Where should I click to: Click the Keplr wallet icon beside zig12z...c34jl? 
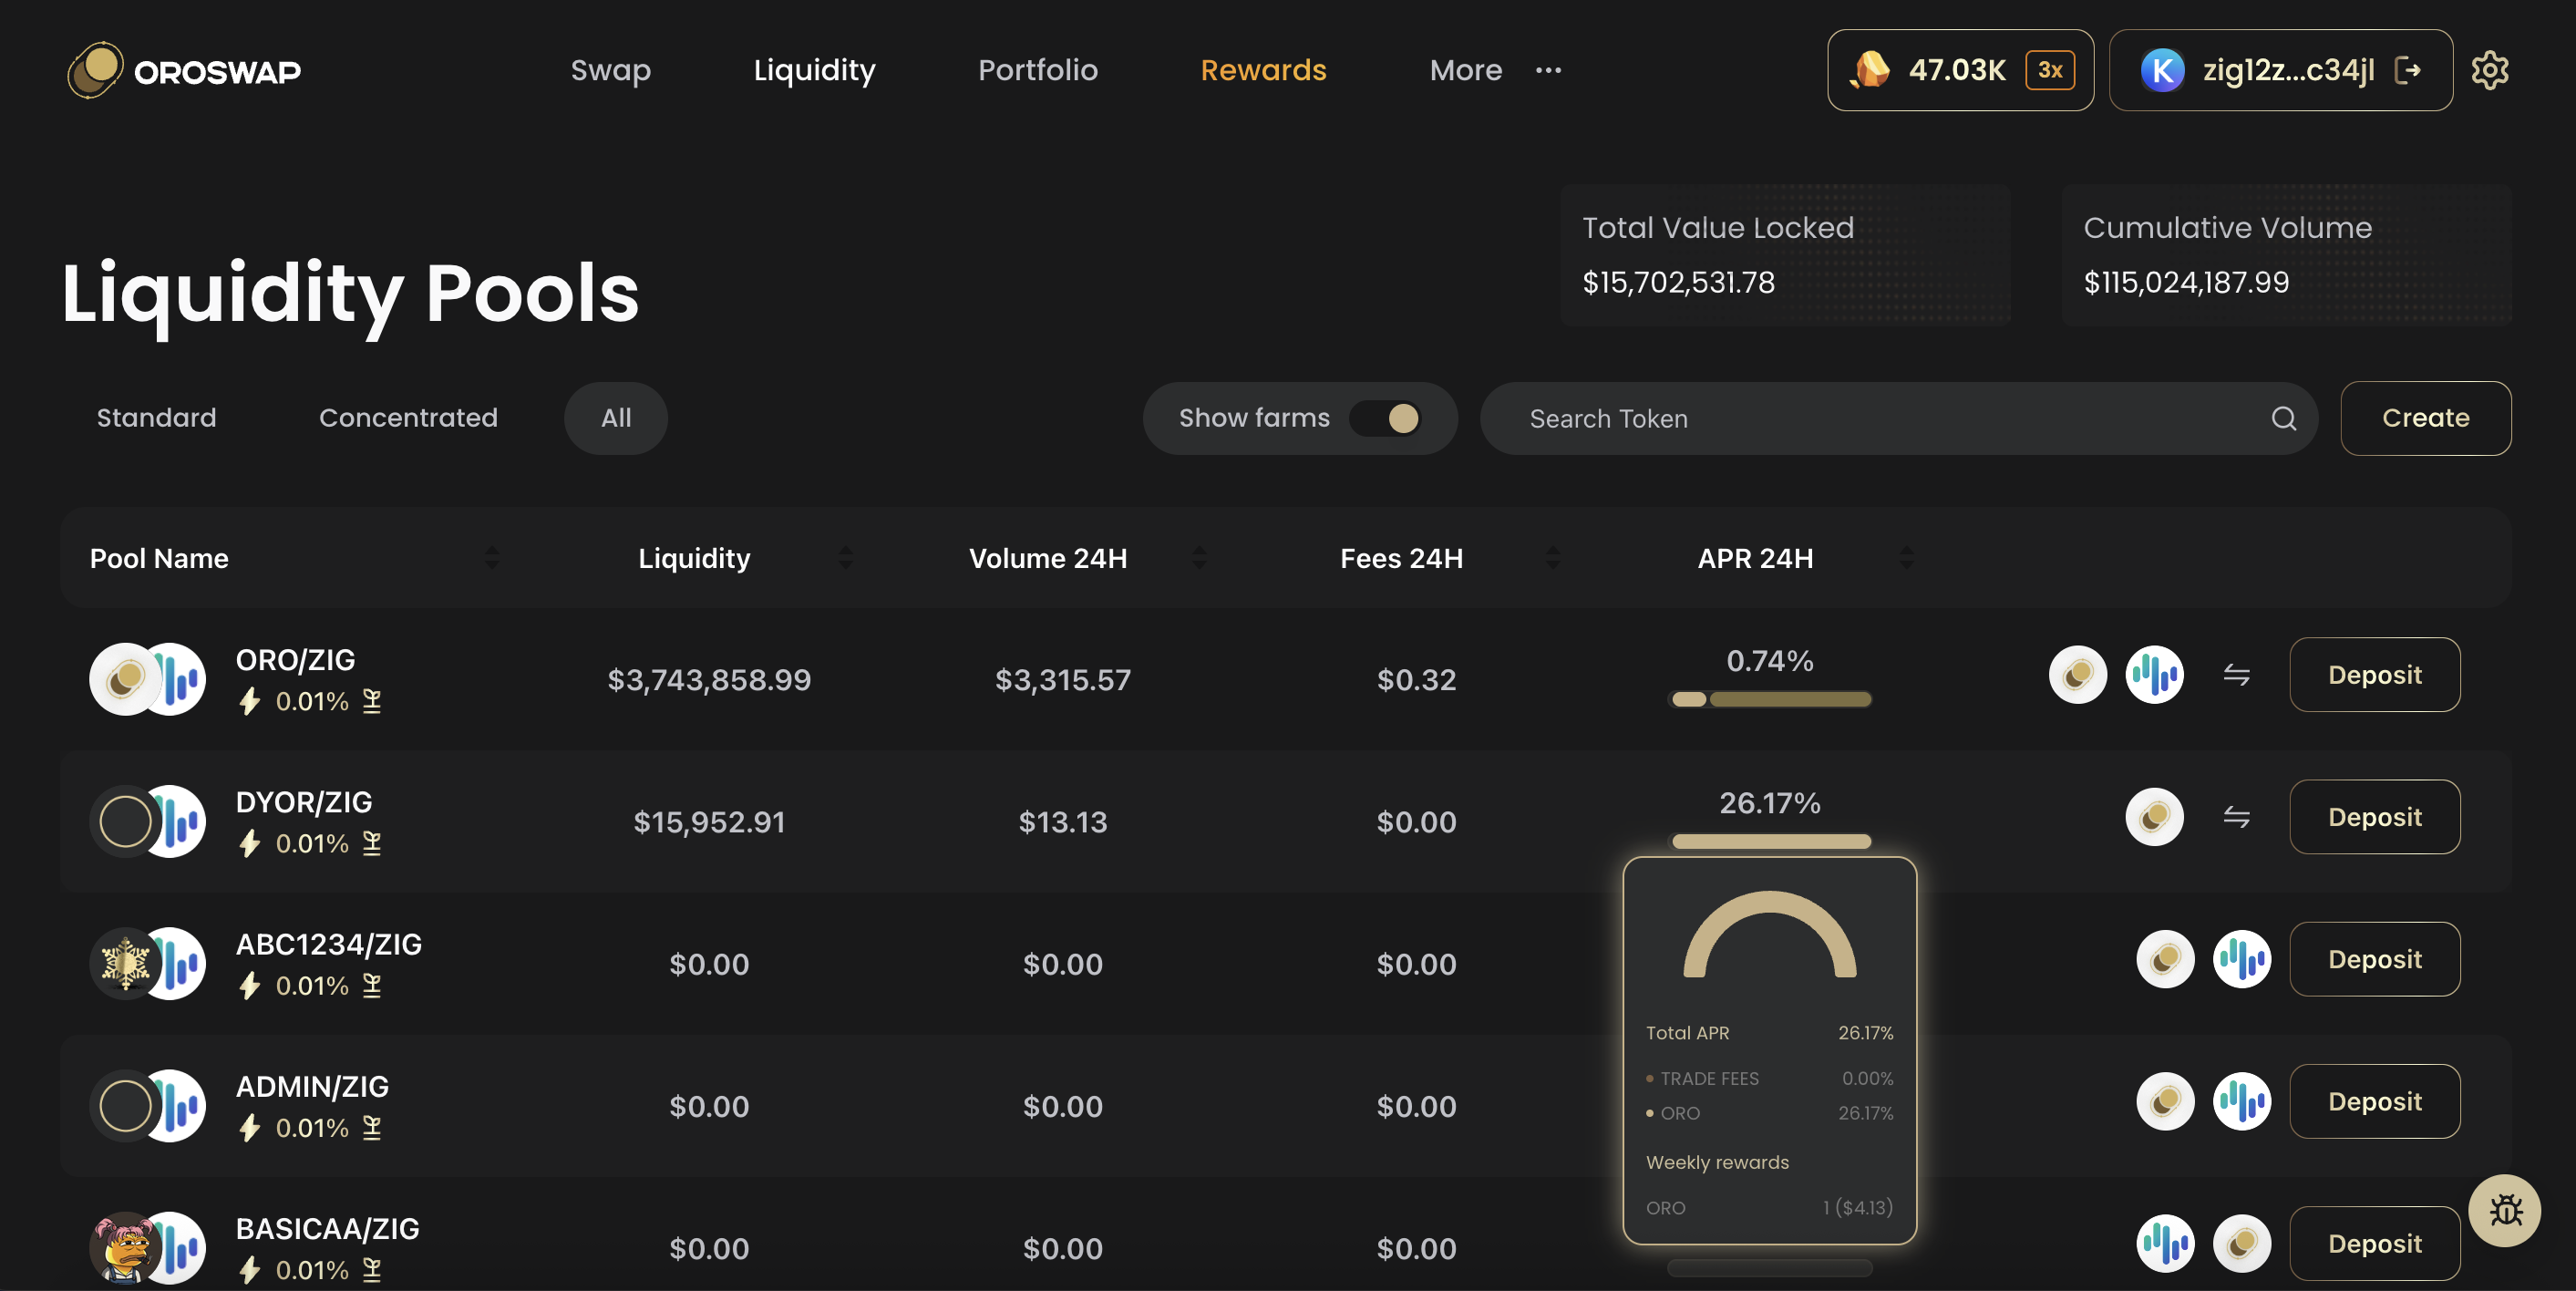pos(2163,70)
